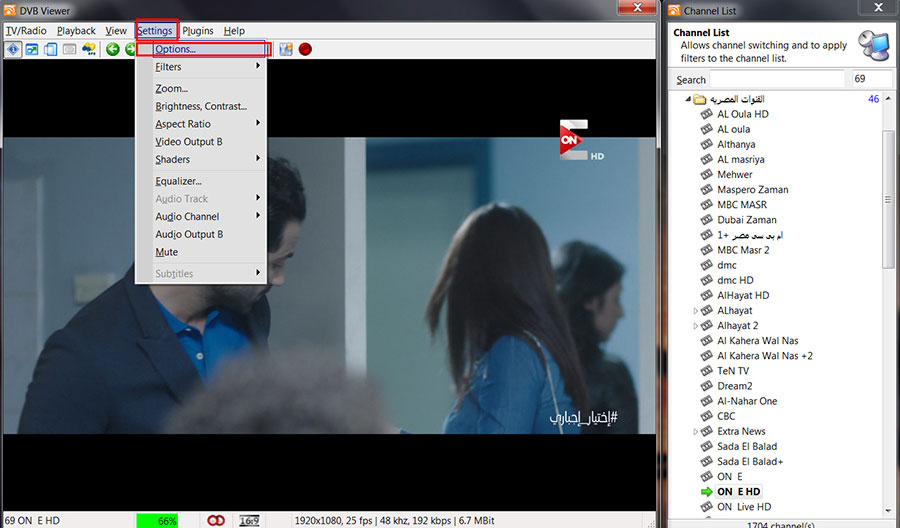Click the picture-in-window toolbar icon
The height and width of the screenshot is (528, 900).
pyautogui.click(x=32, y=49)
